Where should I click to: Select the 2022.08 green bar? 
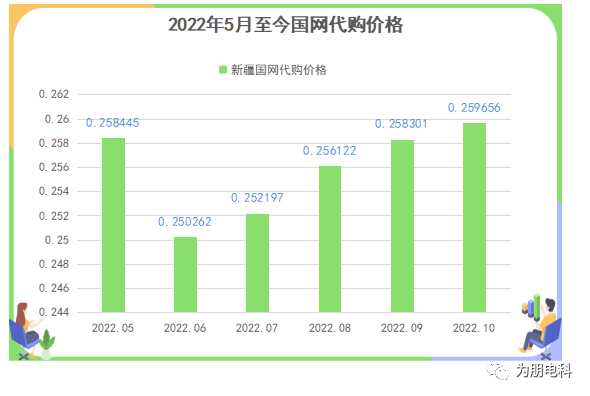click(x=330, y=239)
